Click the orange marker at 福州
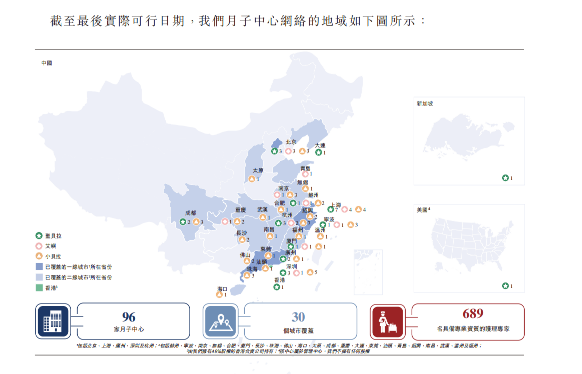 [x=299, y=236]
